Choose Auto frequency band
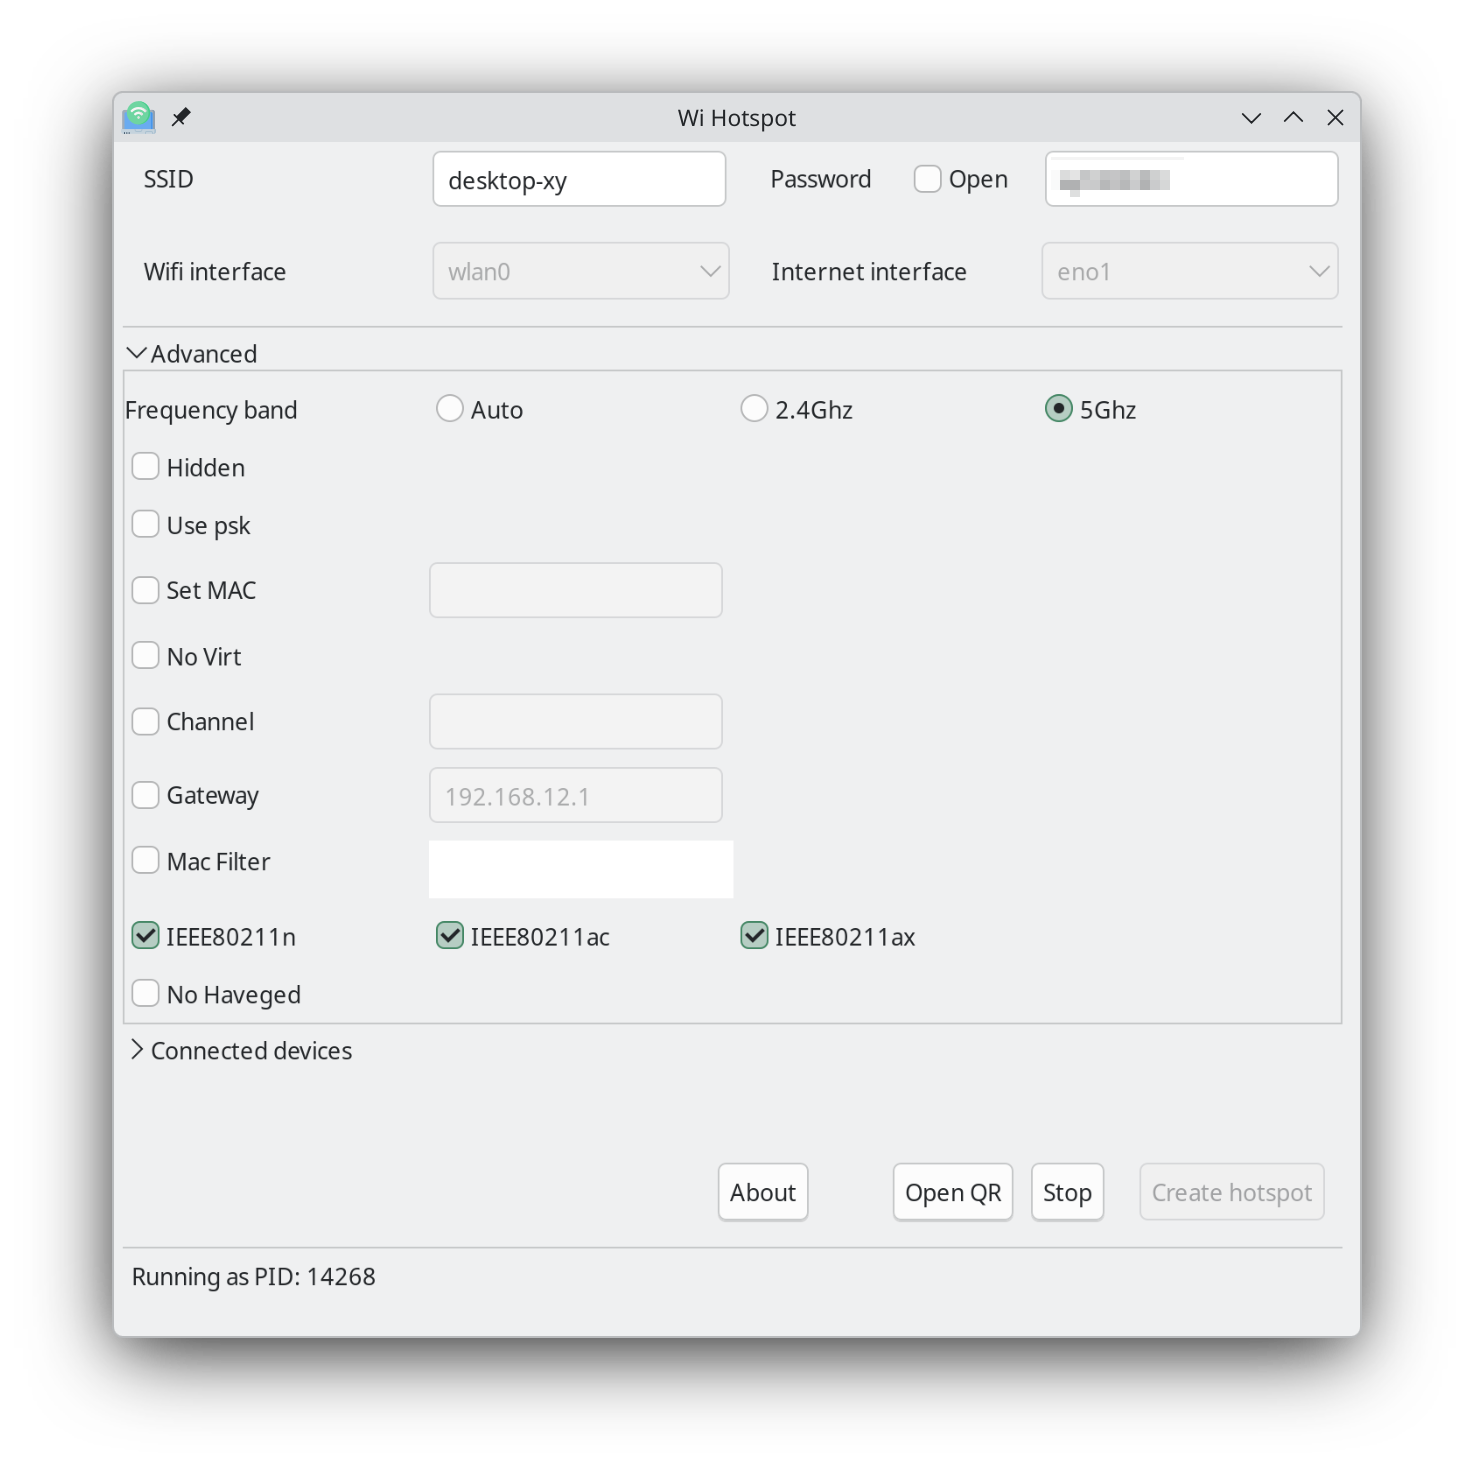 pyautogui.click(x=450, y=409)
